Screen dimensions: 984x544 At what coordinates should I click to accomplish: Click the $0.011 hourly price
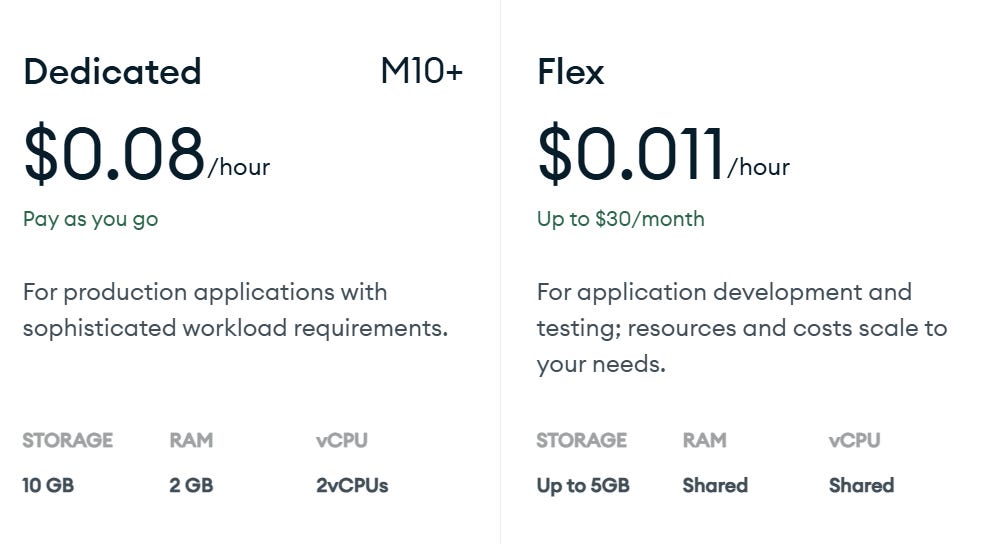coord(630,155)
